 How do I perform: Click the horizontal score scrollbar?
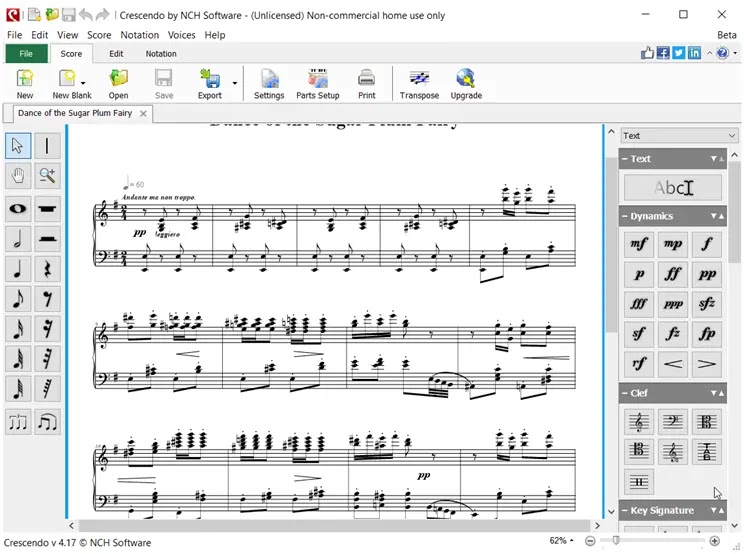point(334,526)
